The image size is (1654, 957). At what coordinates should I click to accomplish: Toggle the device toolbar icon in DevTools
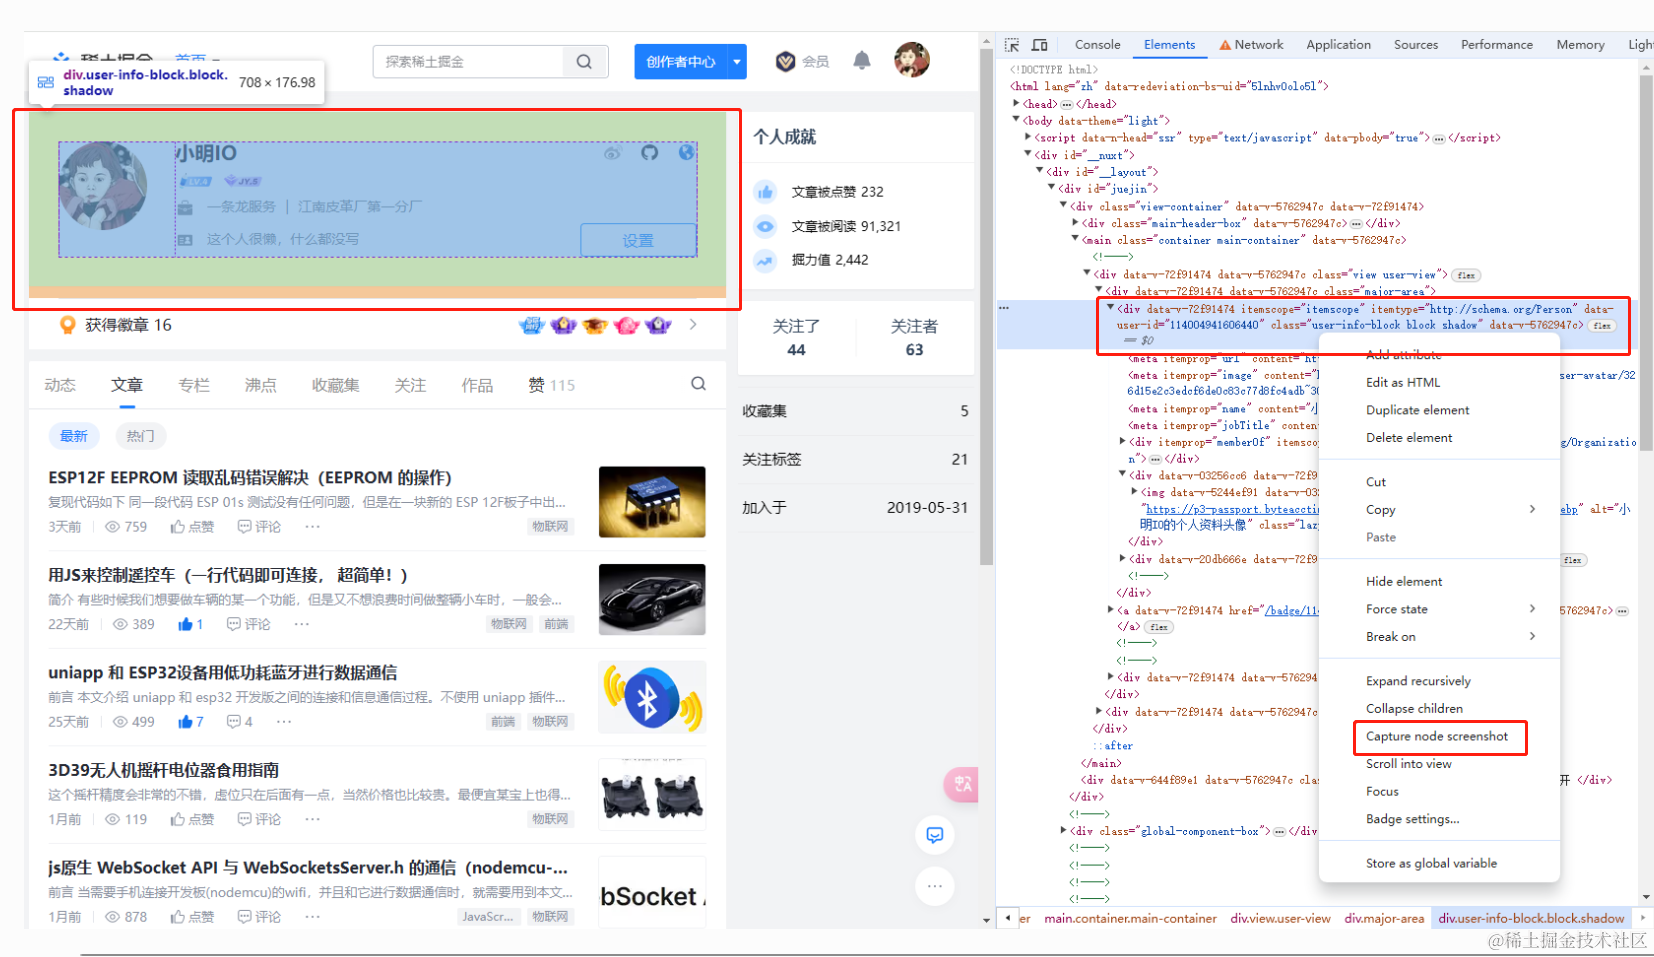1040,45
